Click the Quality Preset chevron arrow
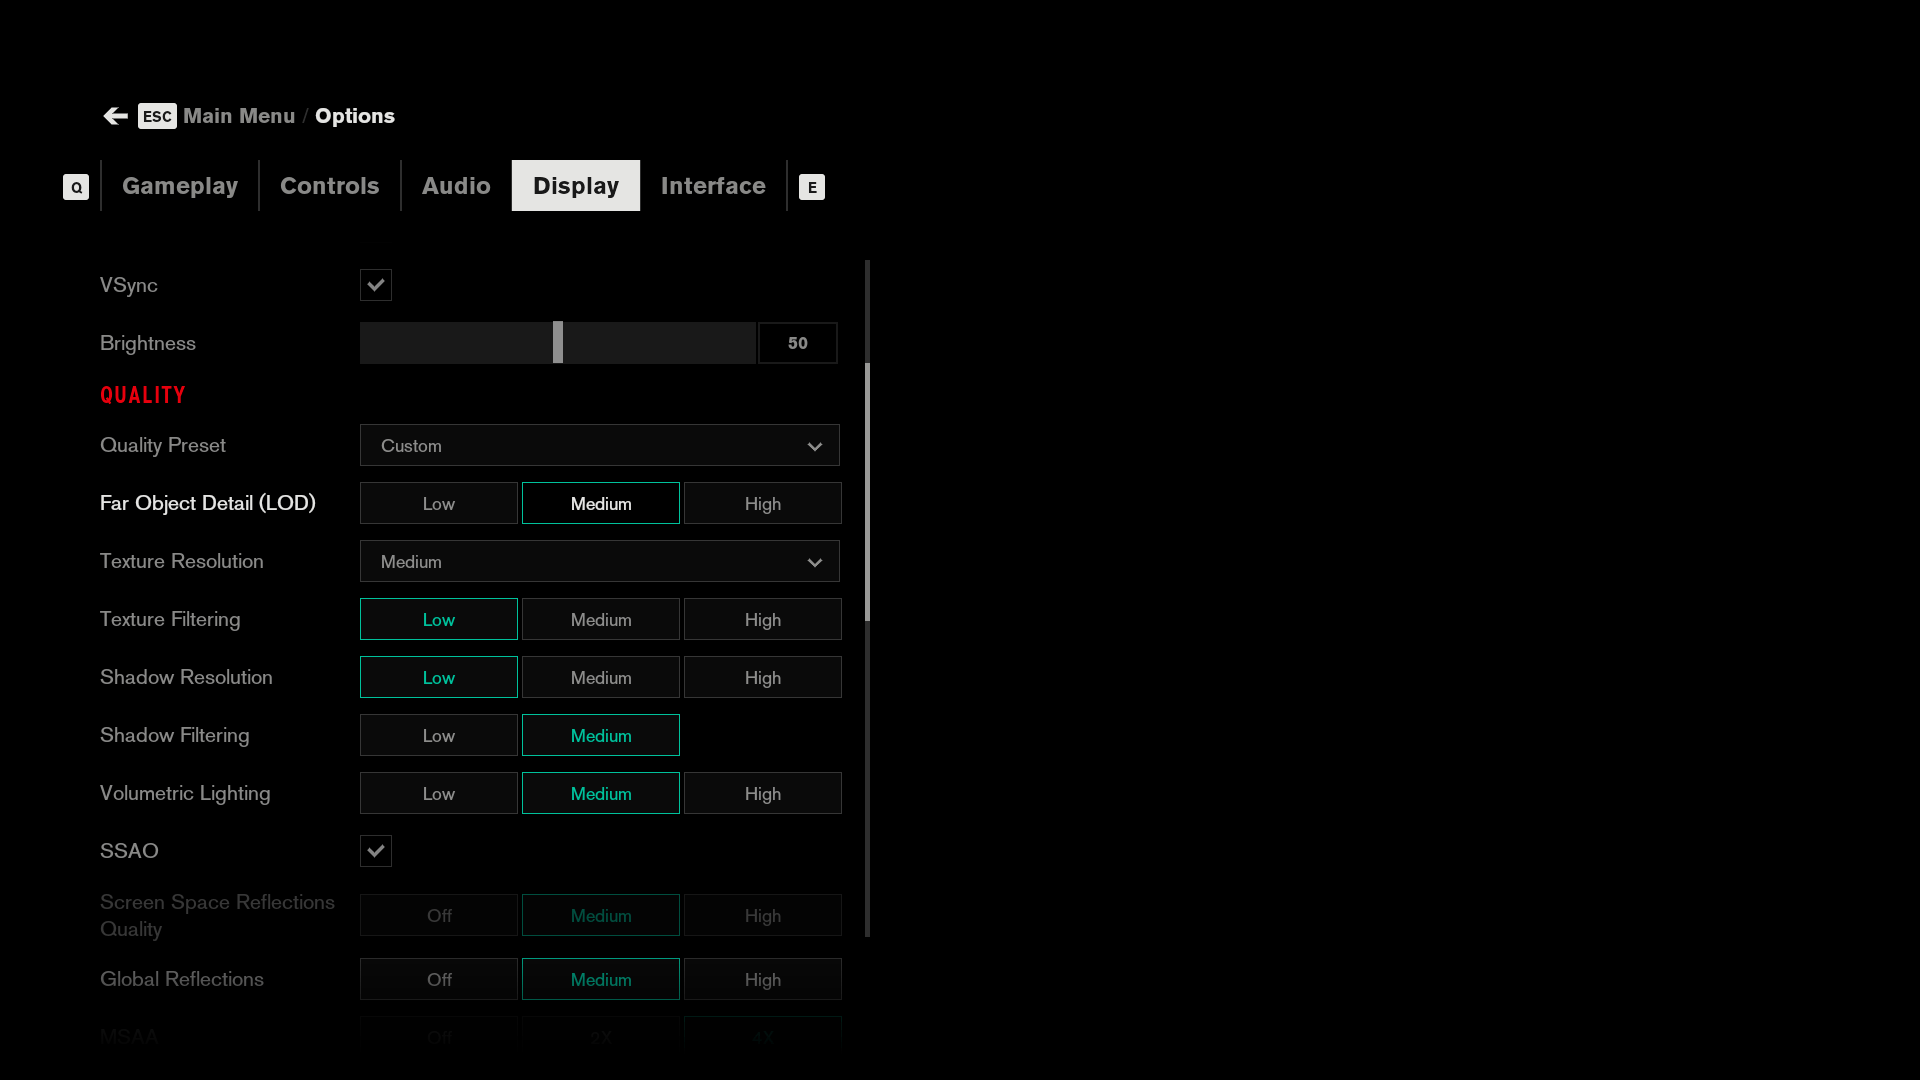This screenshot has height=1080, width=1920. coord(815,447)
